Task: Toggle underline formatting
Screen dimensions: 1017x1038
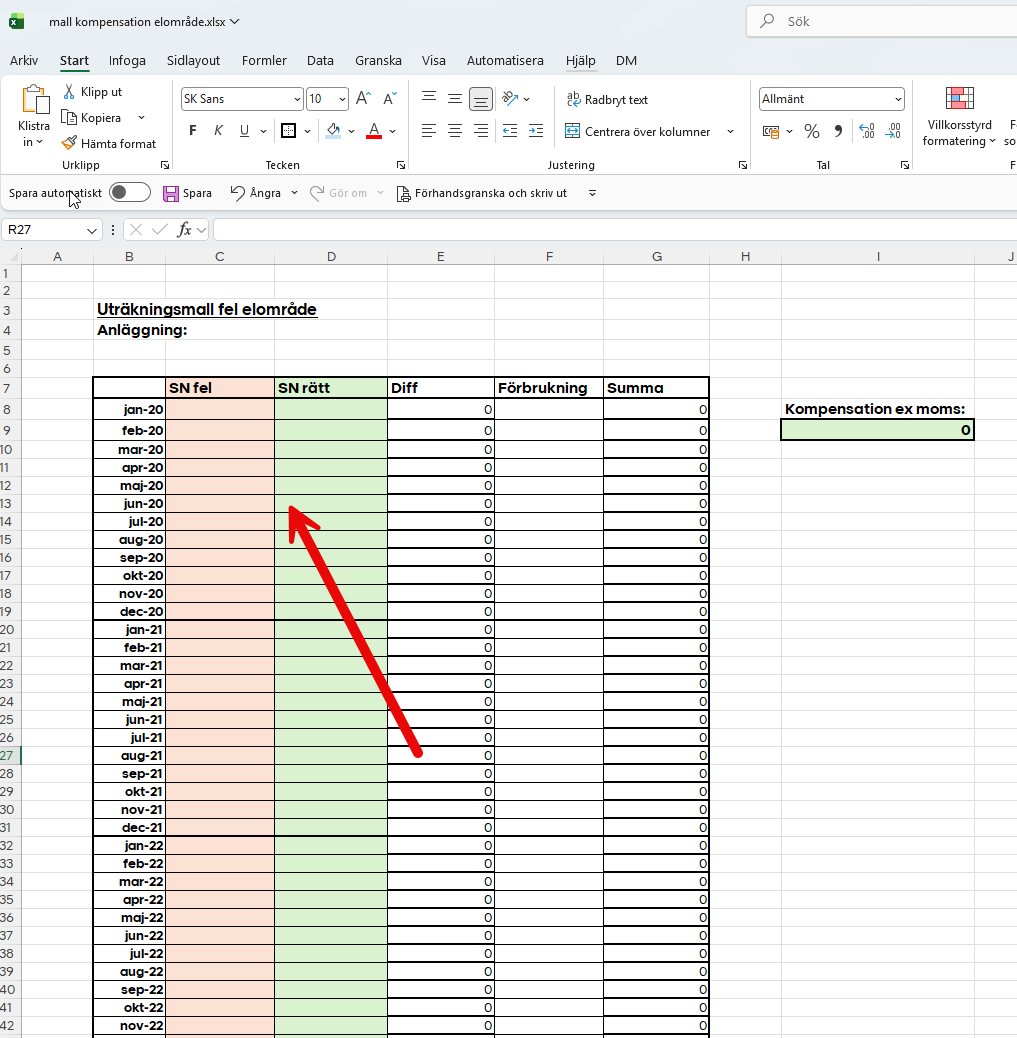Action: pos(244,131)
